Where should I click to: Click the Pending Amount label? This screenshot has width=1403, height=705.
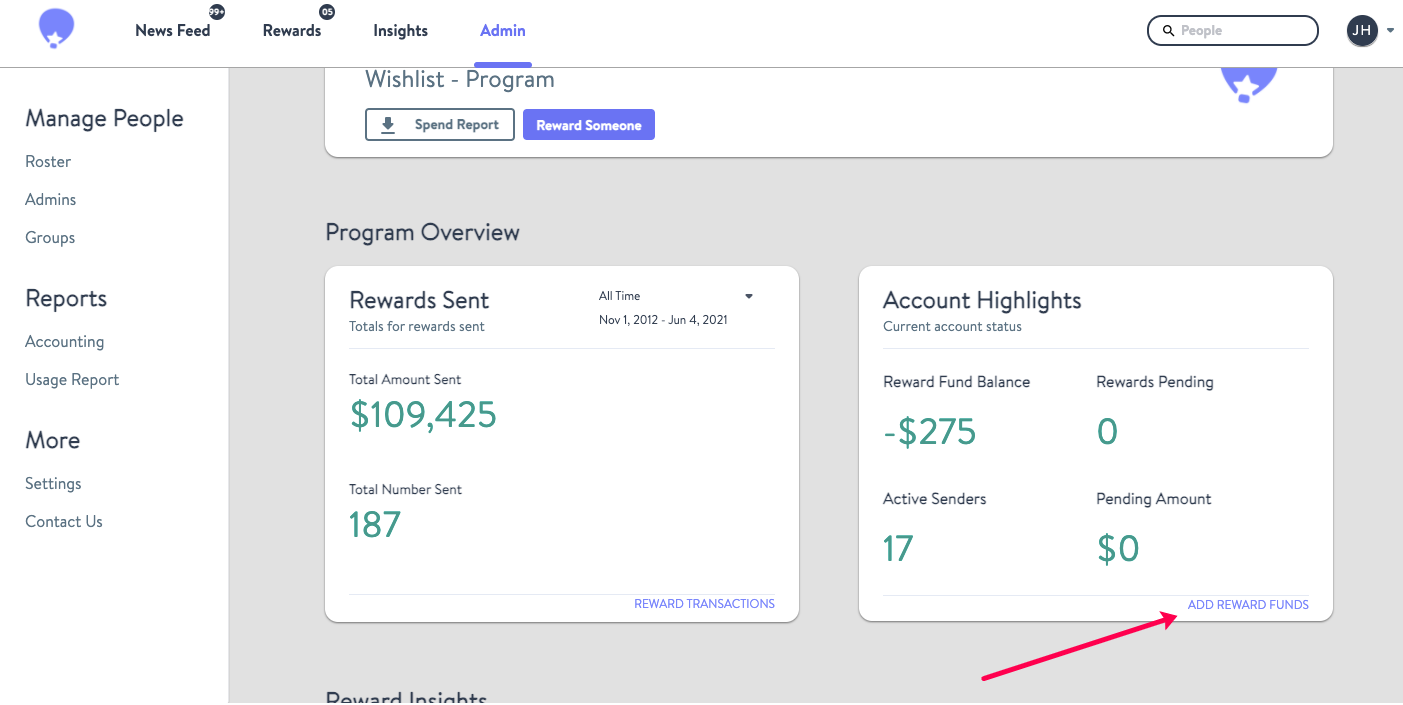[x=1154, y=499]
